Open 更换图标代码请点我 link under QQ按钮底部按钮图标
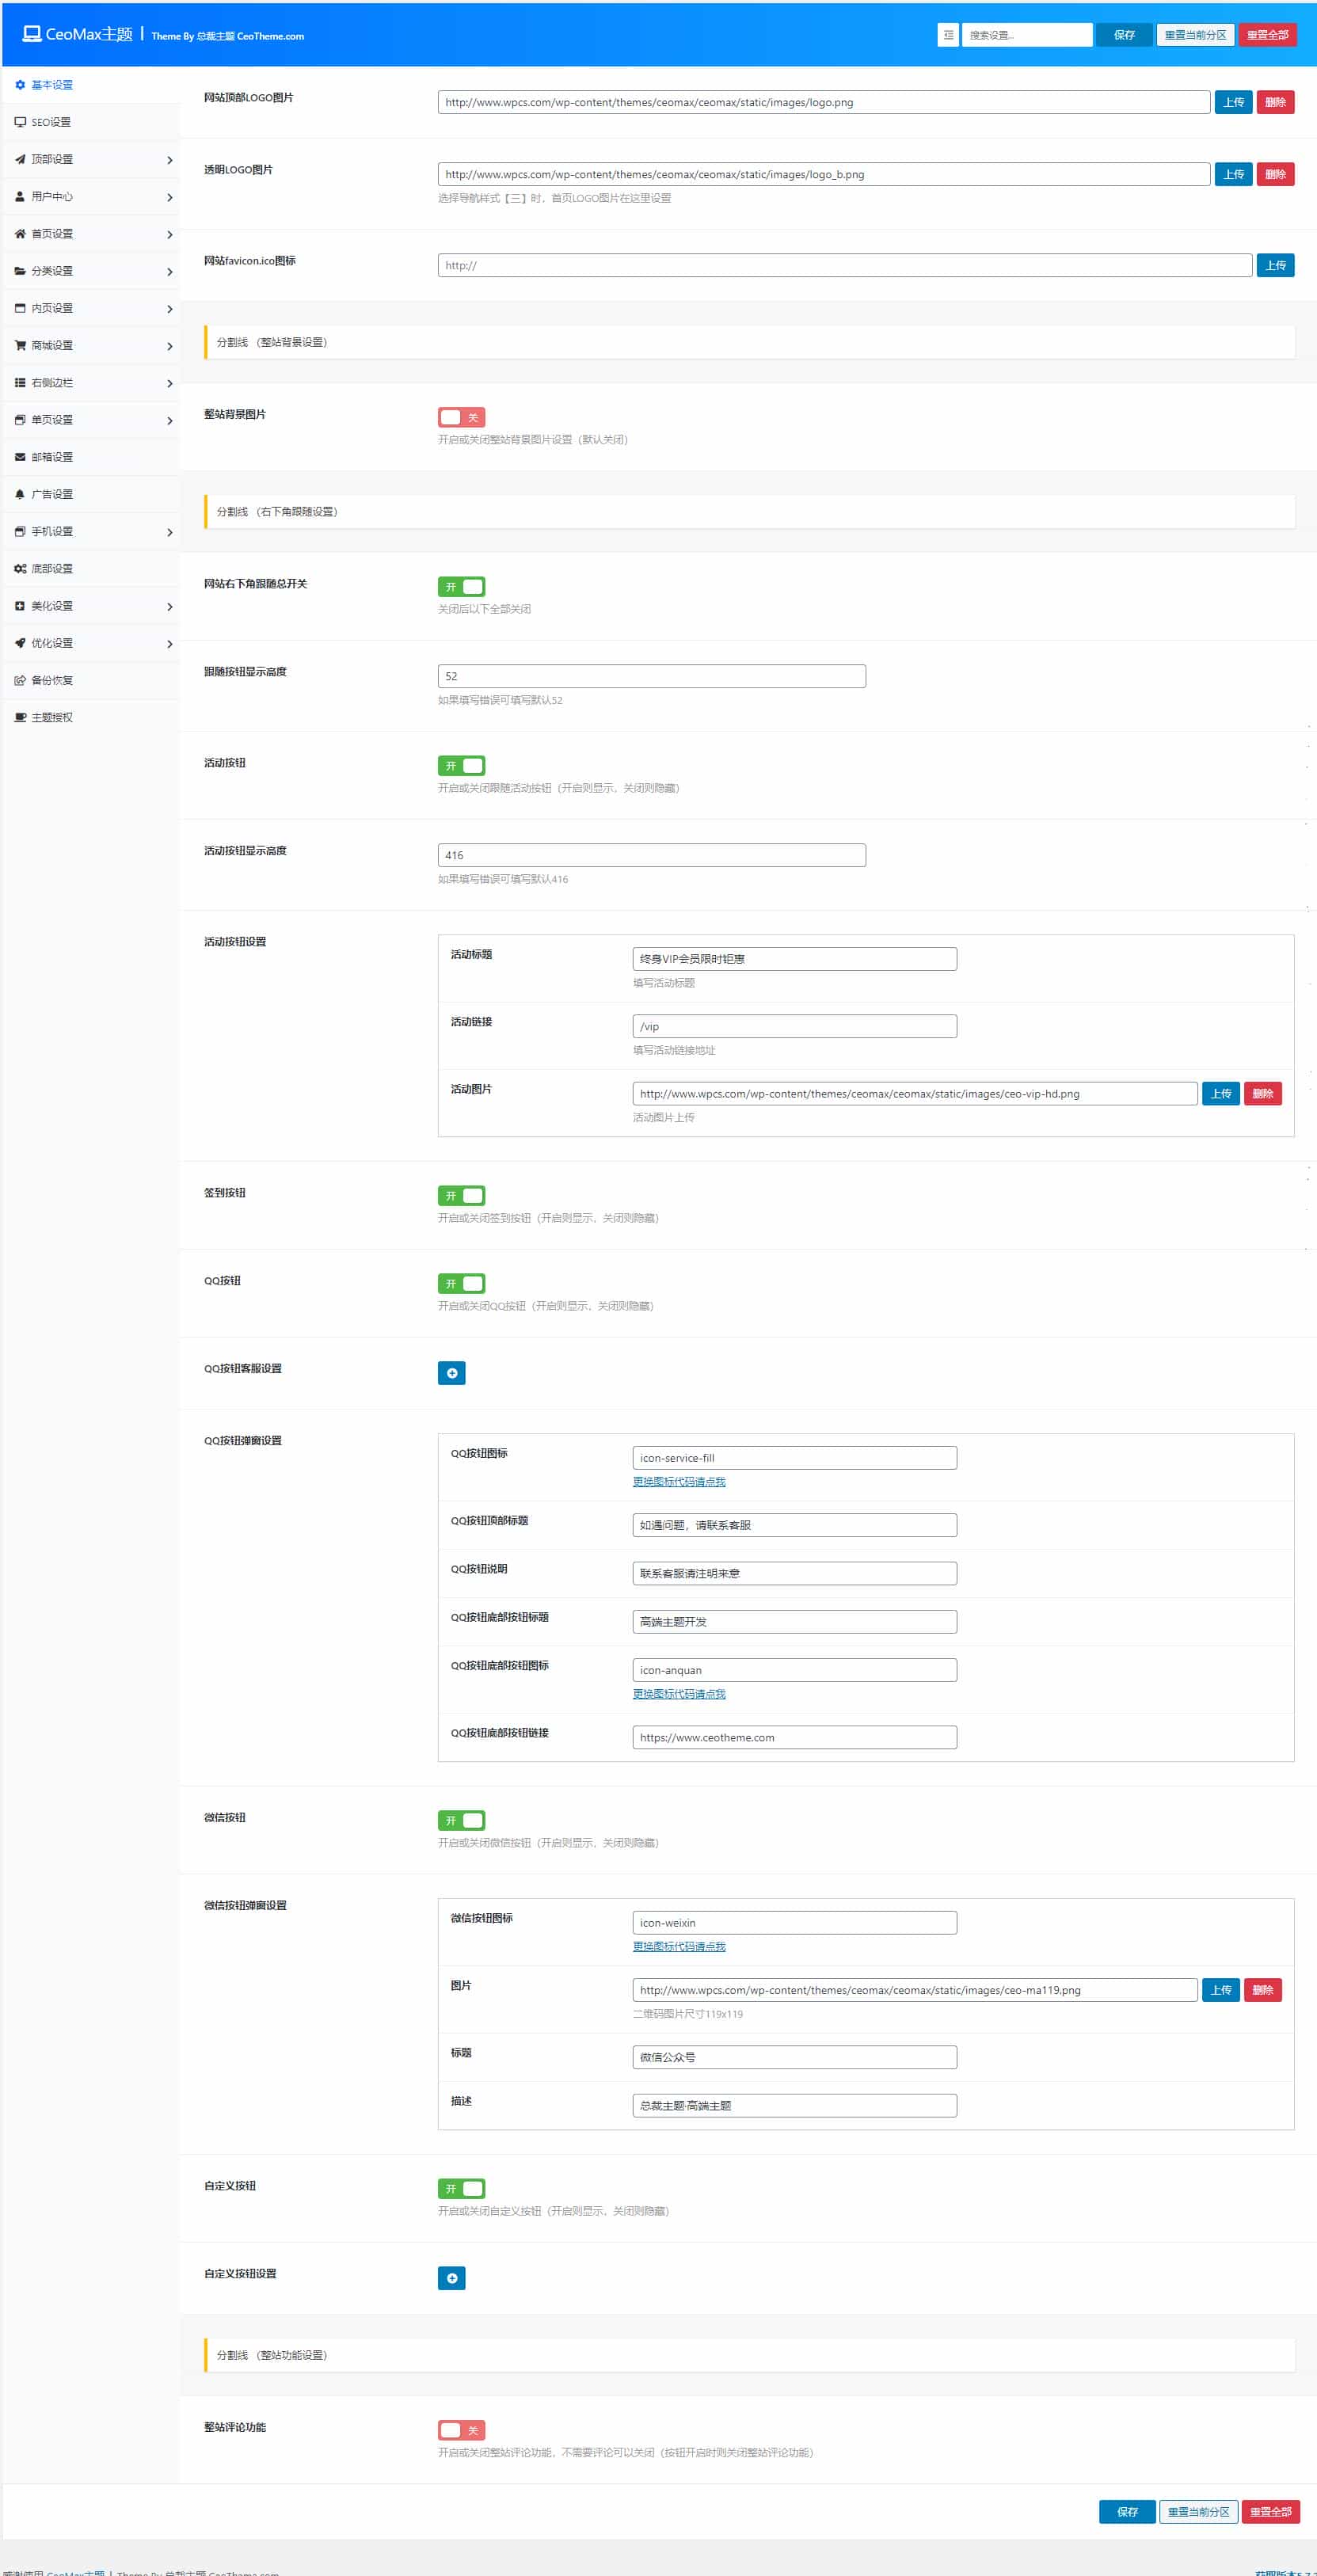The image size is (1317, 2576). [x=679, y=1693]
